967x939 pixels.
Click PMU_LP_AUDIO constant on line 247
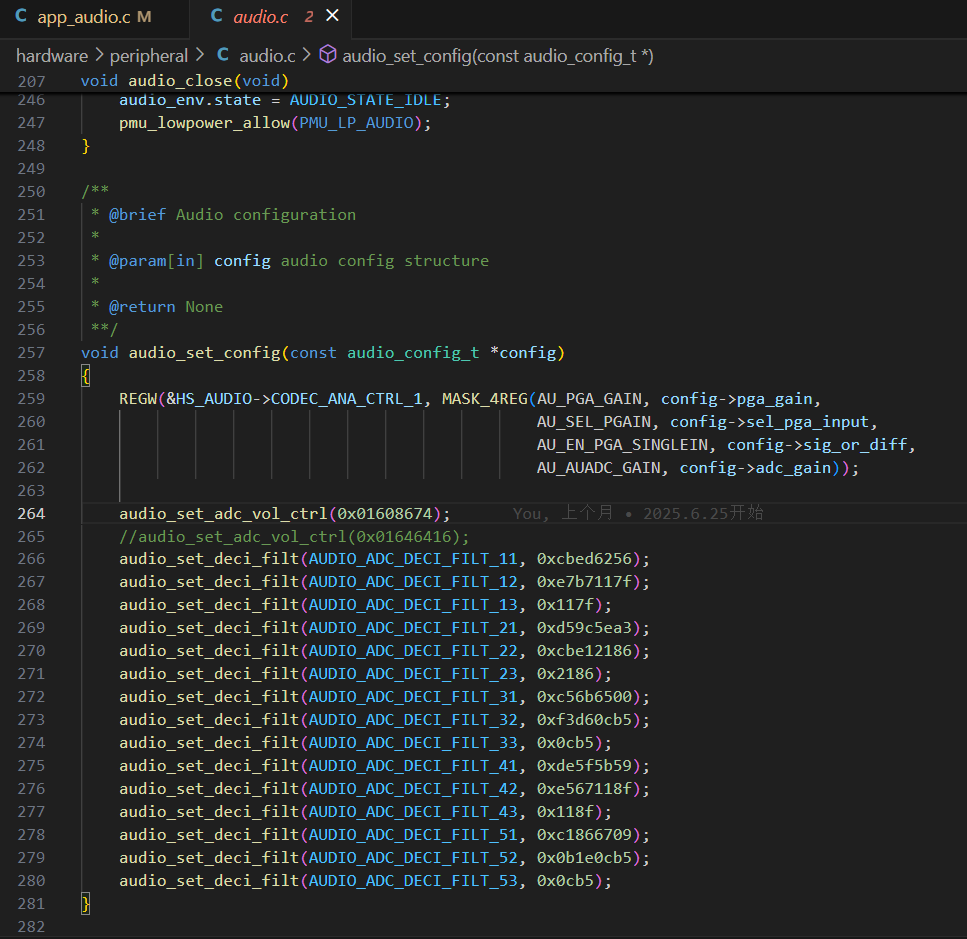coord(356,123)
